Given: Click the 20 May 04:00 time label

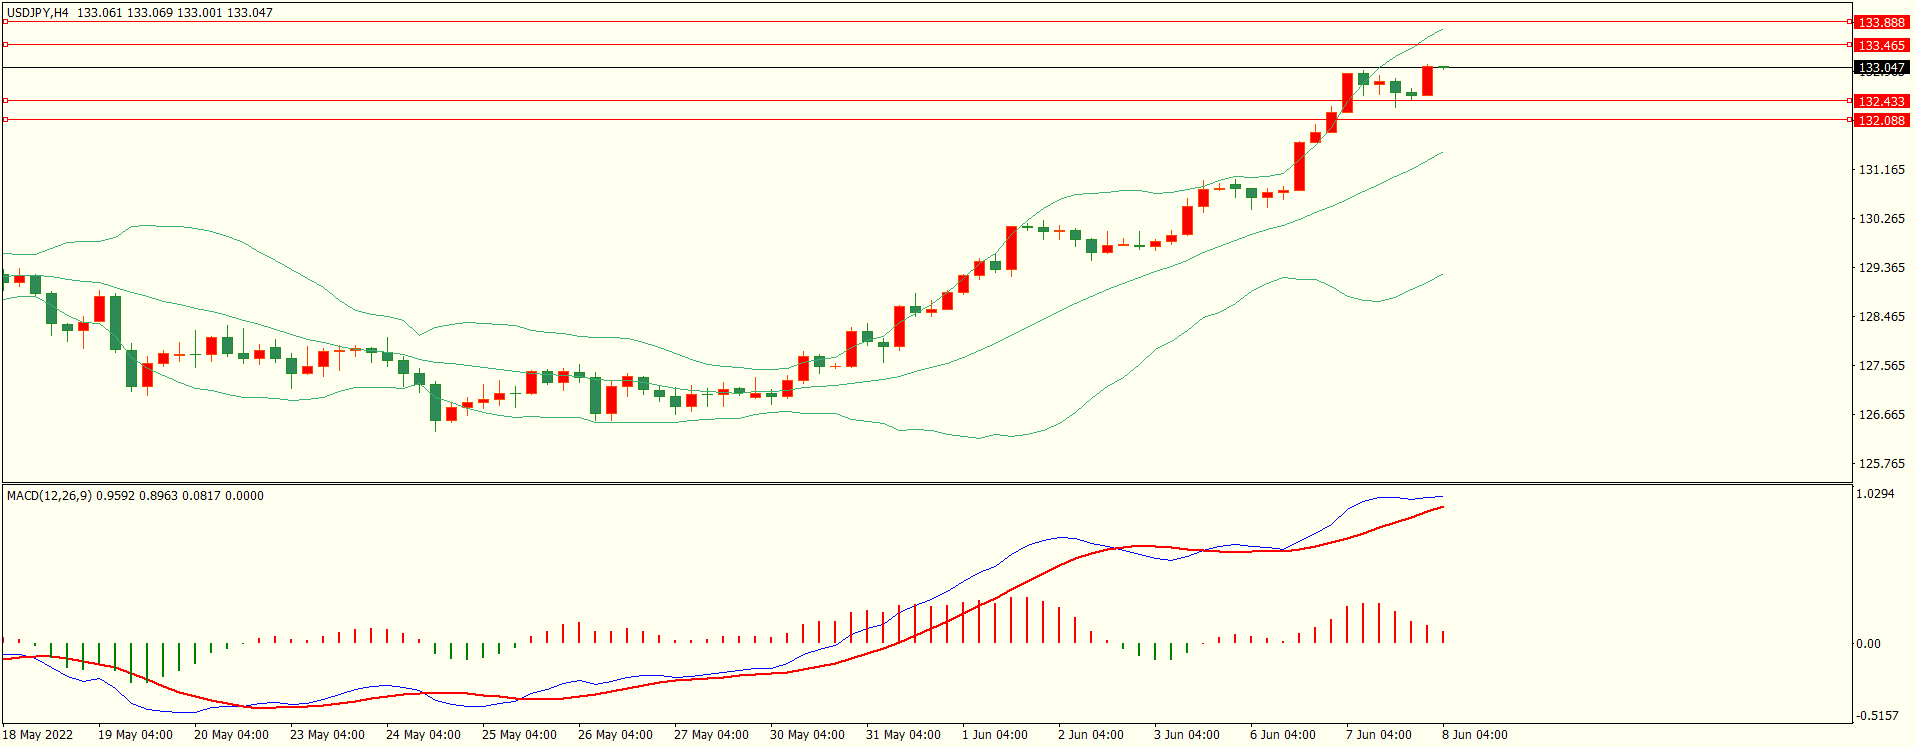Looking at the screenshot, I should pos(231,735).
